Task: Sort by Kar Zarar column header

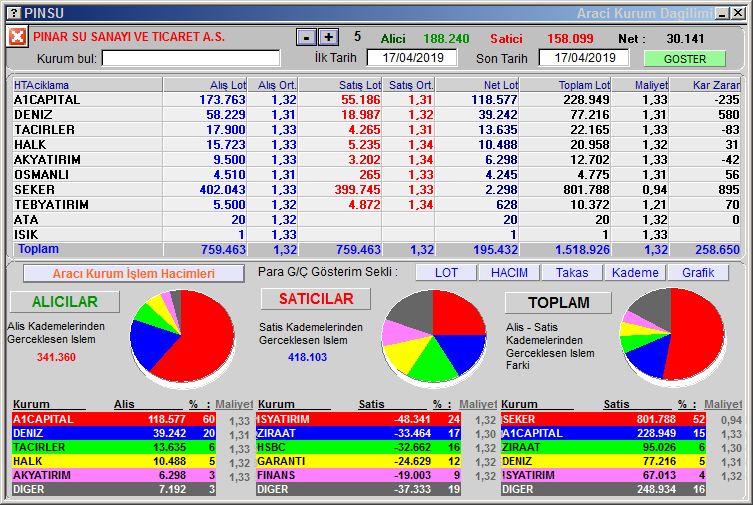Action: pos(705,85)
